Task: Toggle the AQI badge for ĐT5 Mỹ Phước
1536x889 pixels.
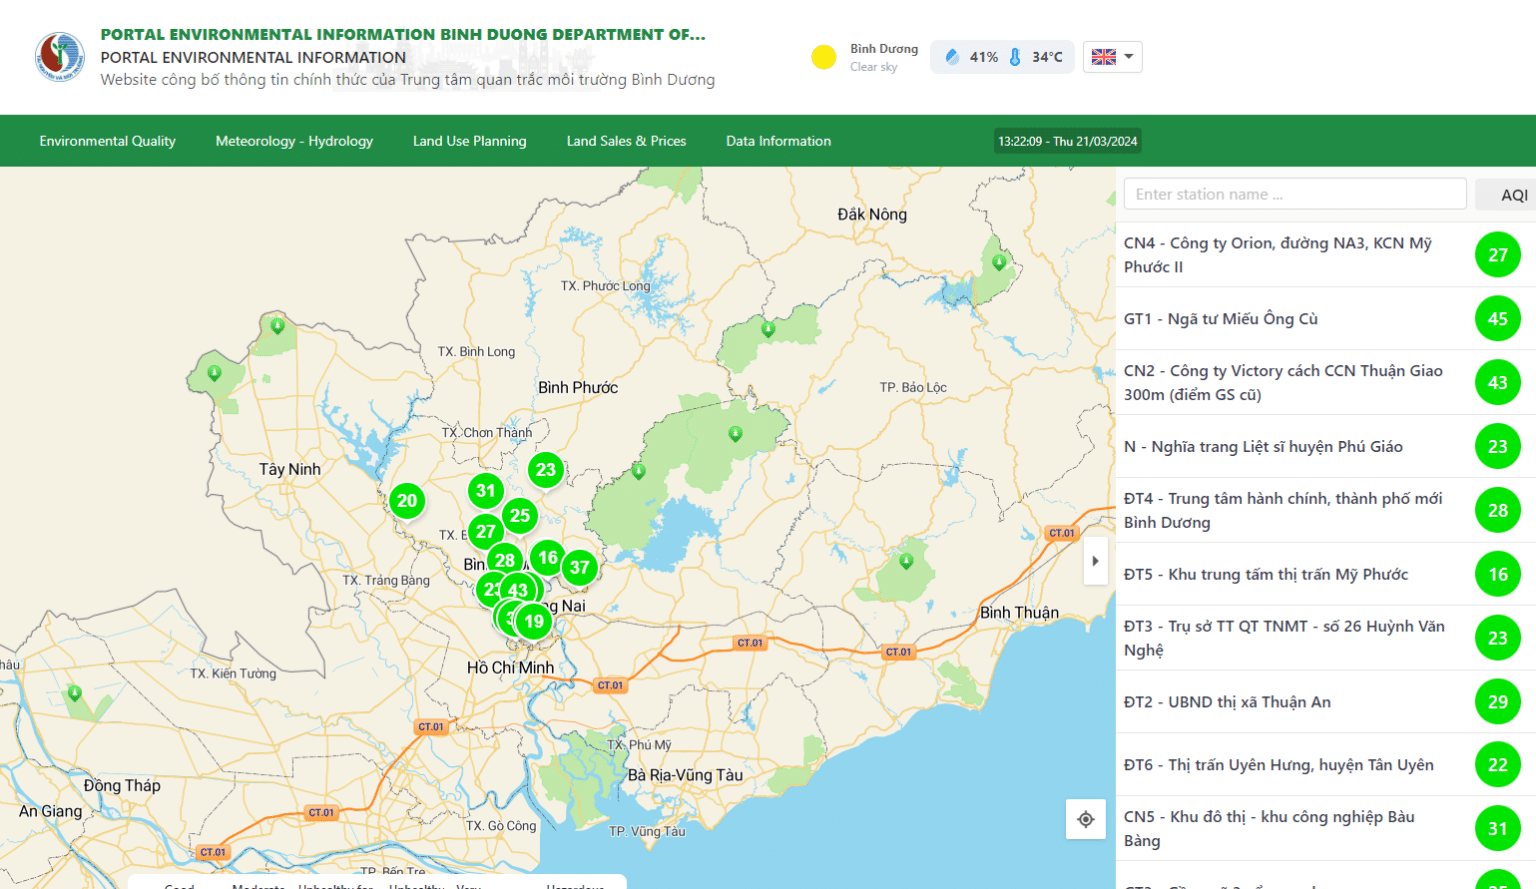Action: click(1497, 574)
